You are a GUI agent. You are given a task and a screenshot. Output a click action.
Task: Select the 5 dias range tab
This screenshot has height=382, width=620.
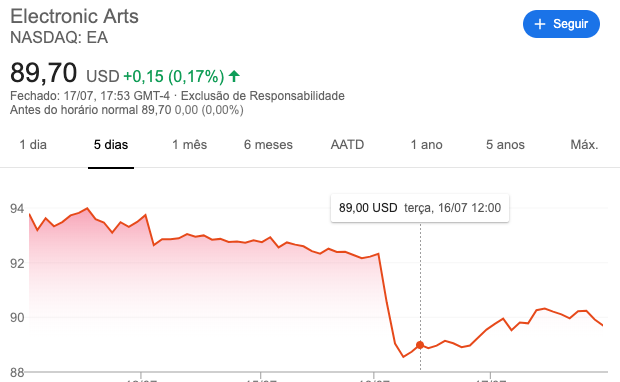point(111,145)
